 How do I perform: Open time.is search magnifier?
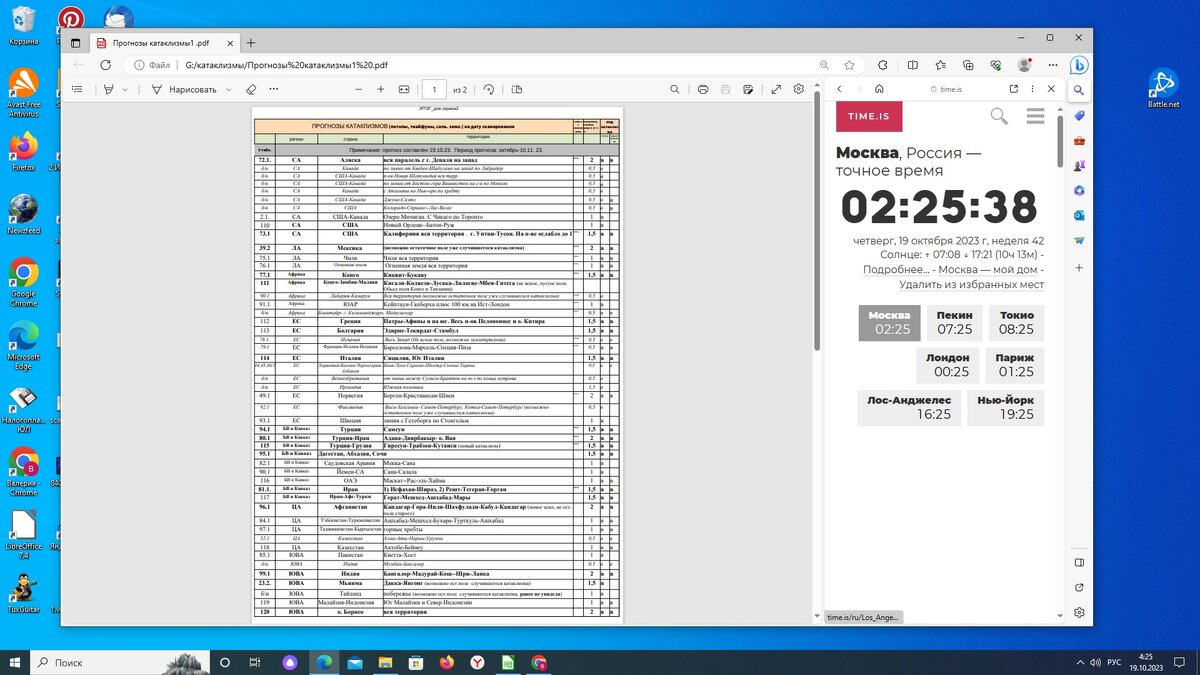coord(999,117)
